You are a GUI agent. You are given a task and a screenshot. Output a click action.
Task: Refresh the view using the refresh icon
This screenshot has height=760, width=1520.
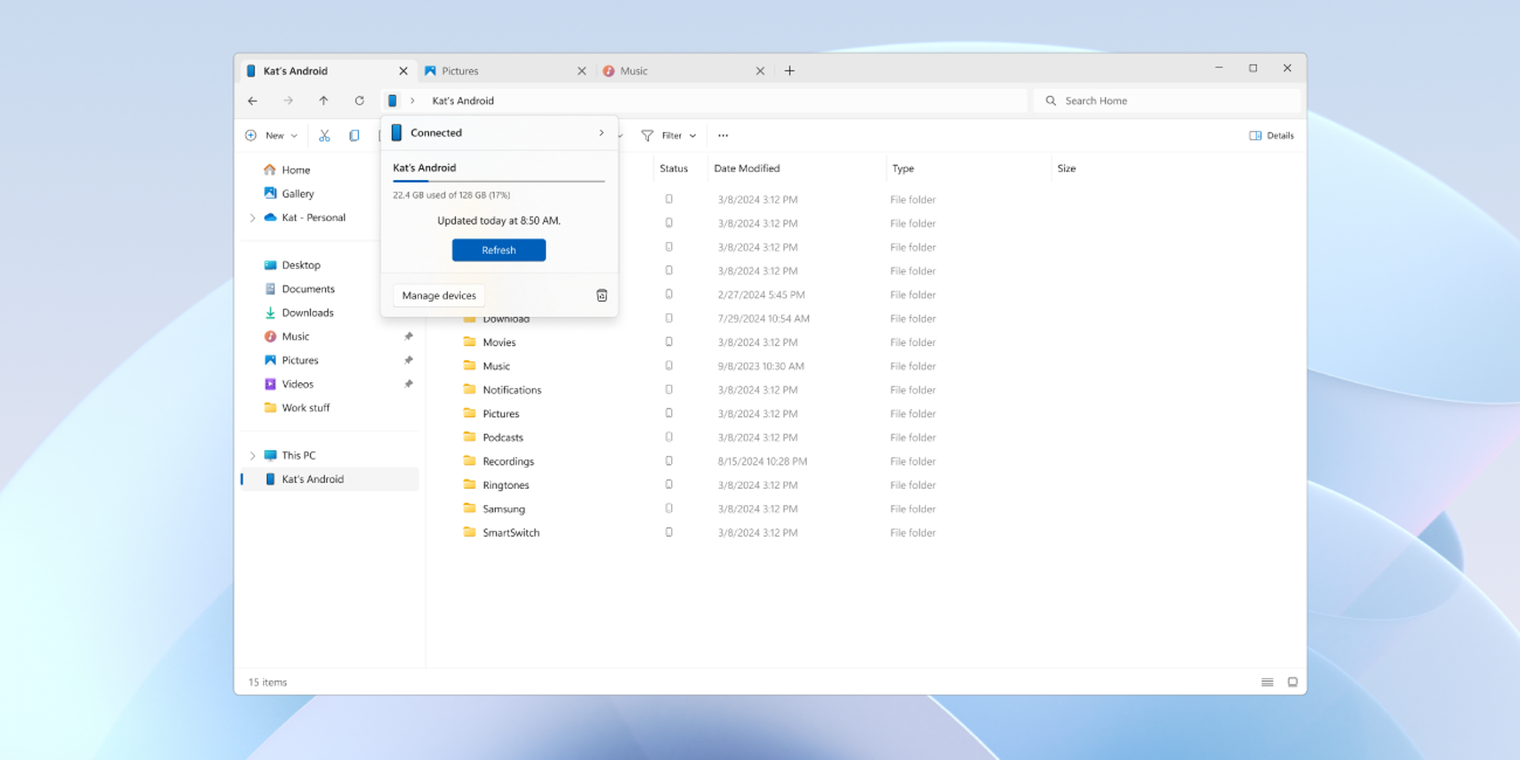[359, 100]
